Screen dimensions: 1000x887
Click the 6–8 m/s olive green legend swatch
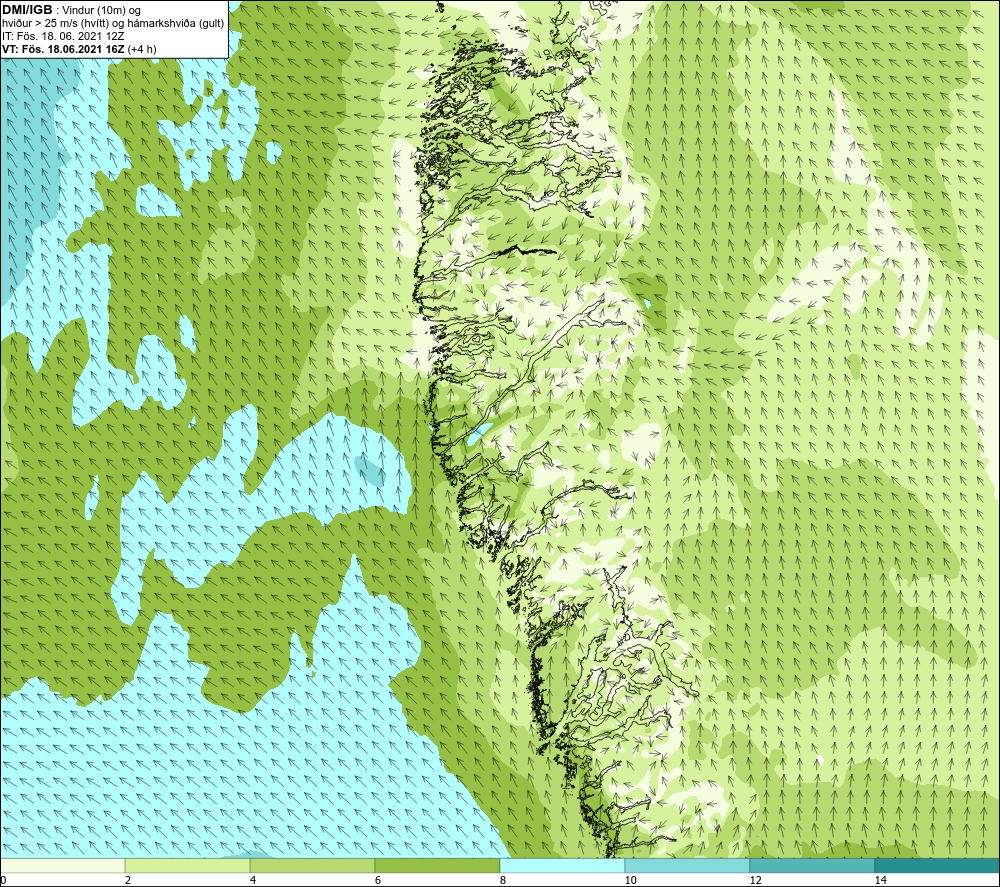point(438,865)
